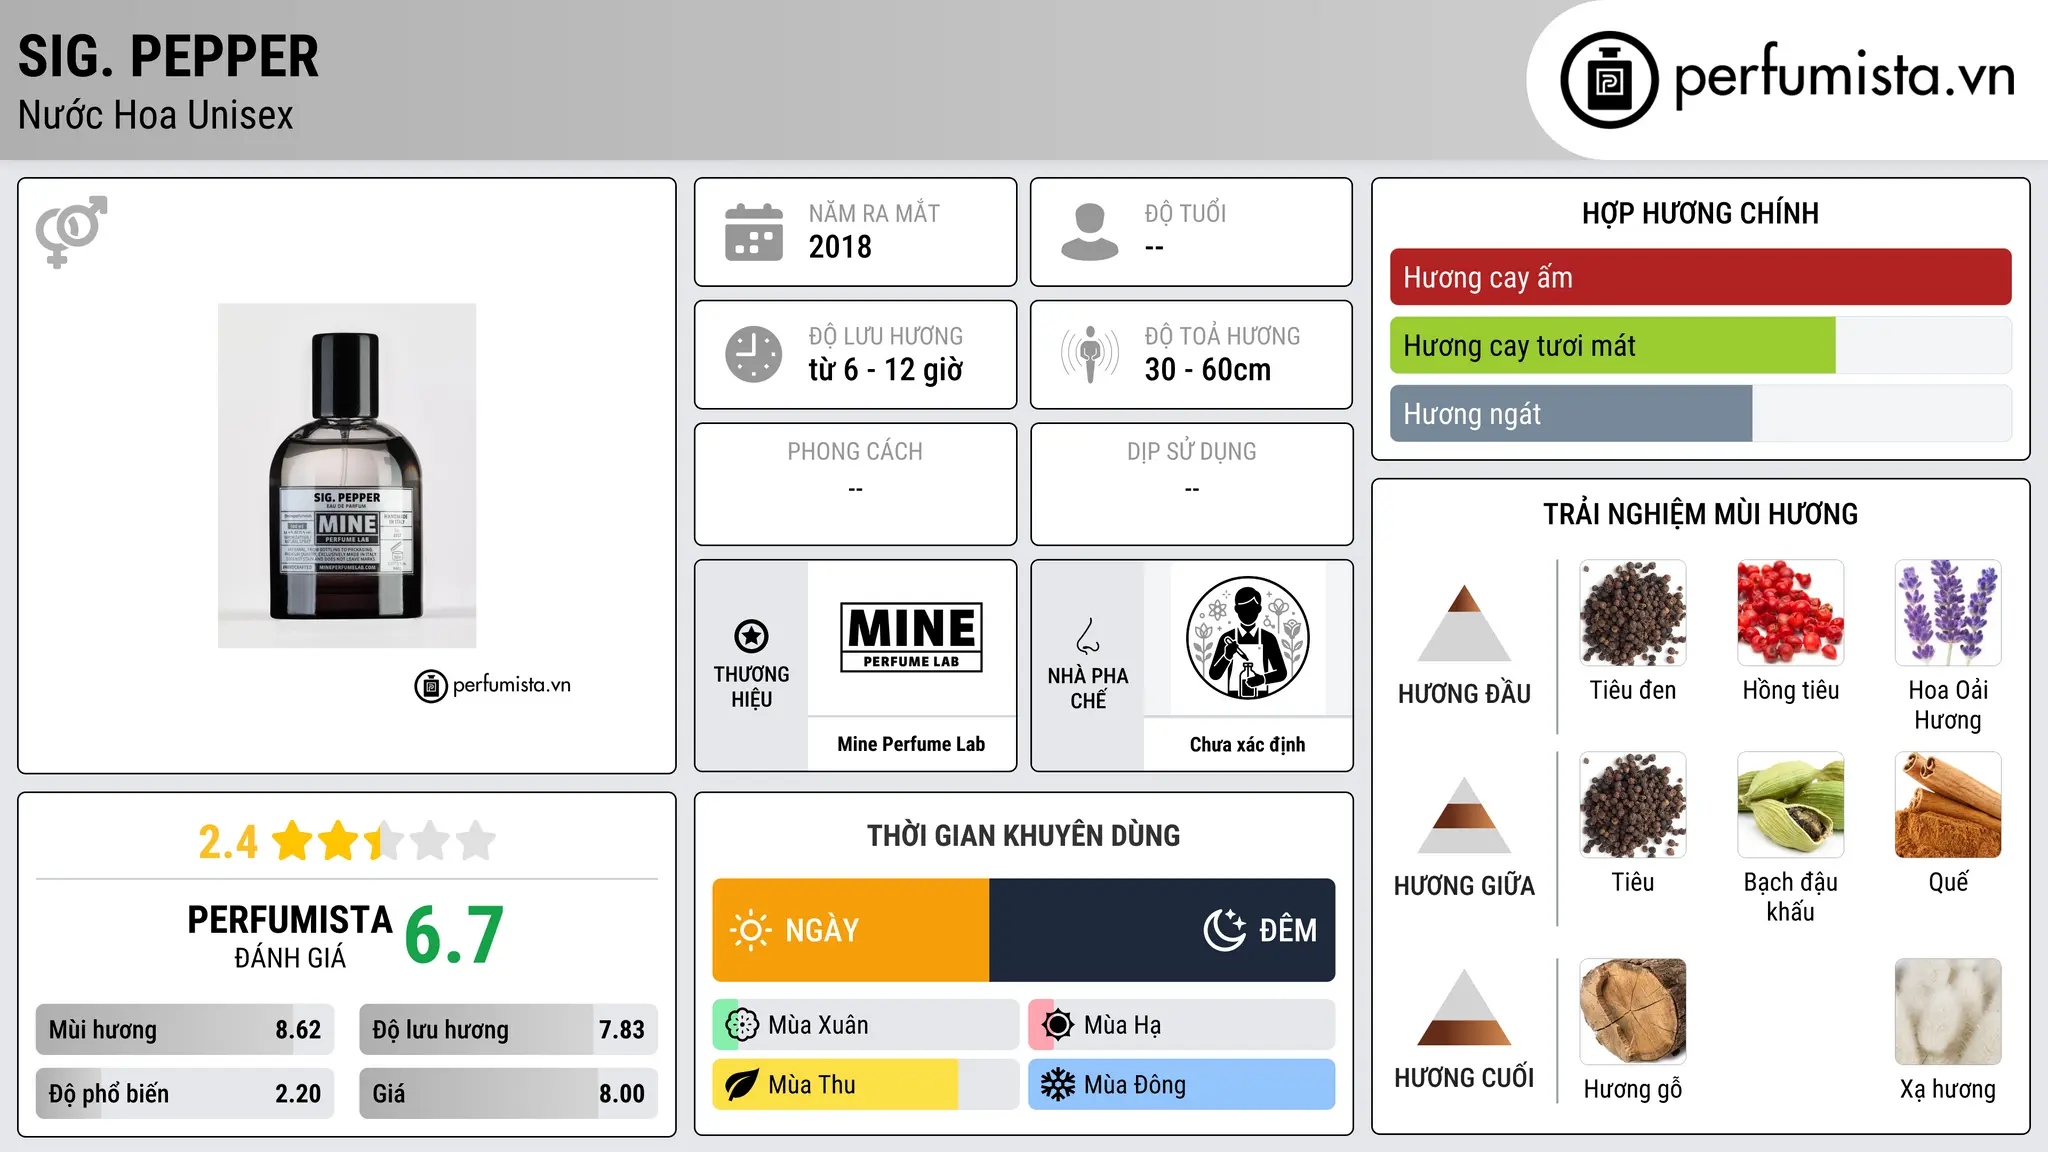2048x1152 pixels.
Task: Click the Mùi hương score bar 8.62
Action: click(185, 1030)
